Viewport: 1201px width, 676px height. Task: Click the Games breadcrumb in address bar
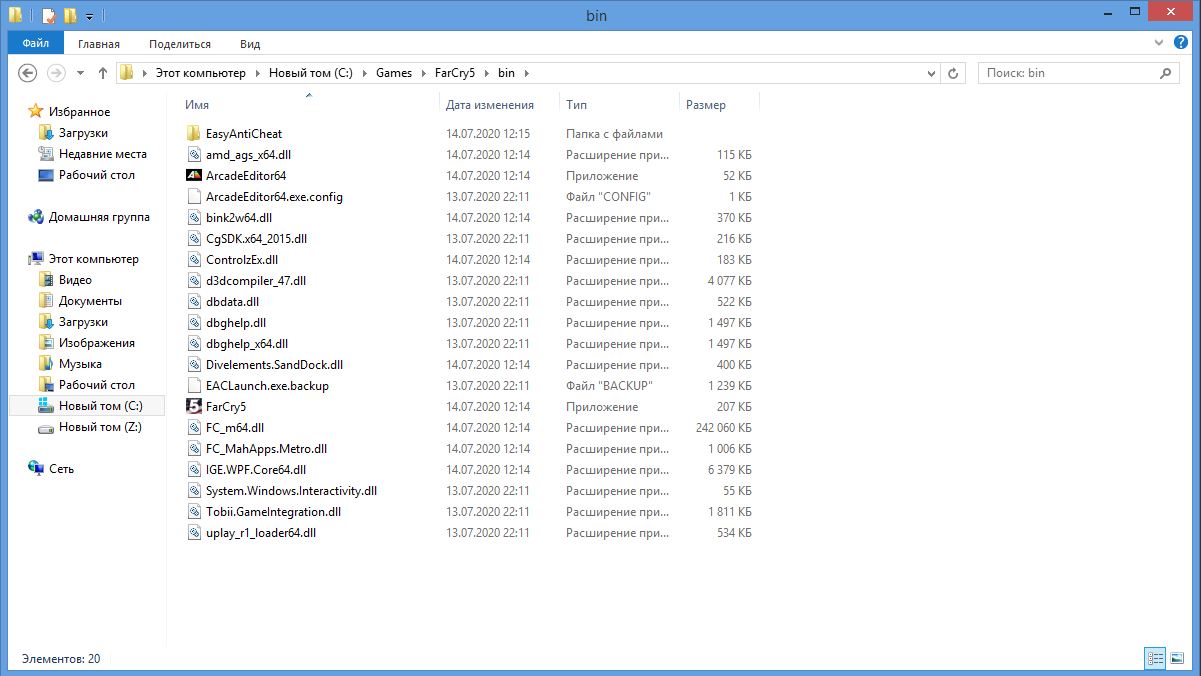(x=393, y=73)
